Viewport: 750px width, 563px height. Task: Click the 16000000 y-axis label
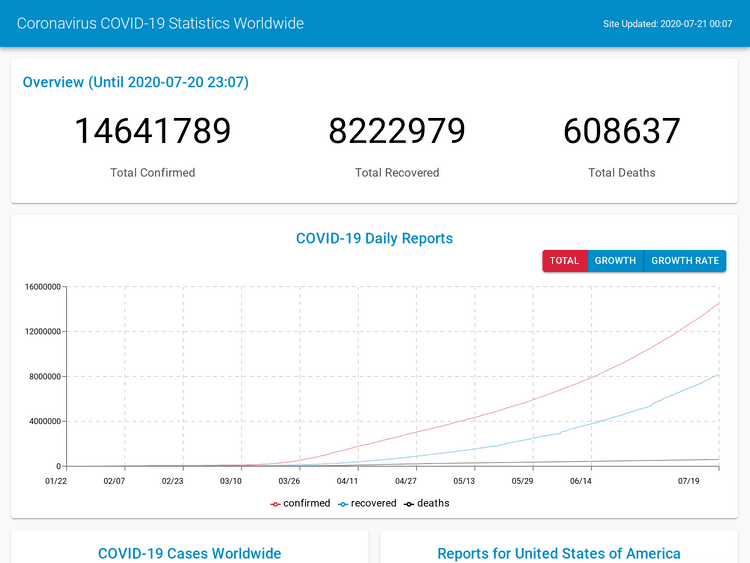tap(43, 287)
